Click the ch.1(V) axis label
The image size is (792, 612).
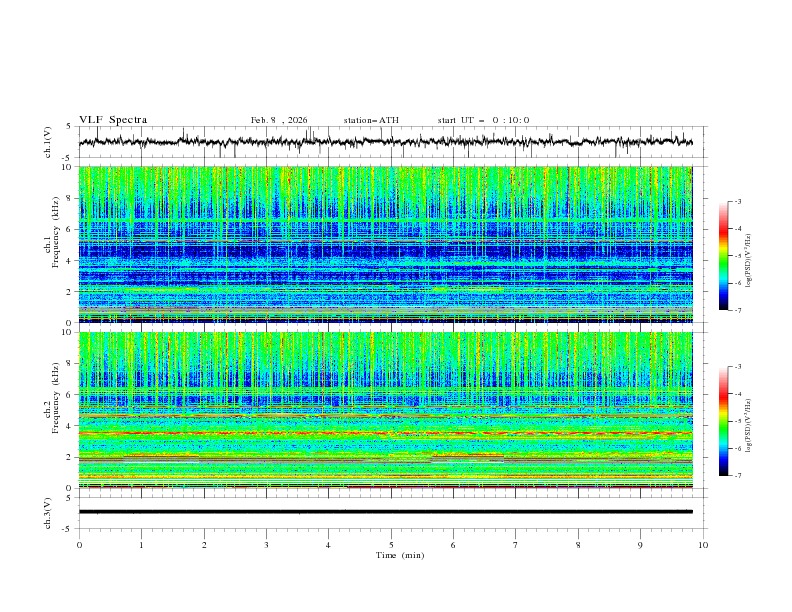point(48,143)
